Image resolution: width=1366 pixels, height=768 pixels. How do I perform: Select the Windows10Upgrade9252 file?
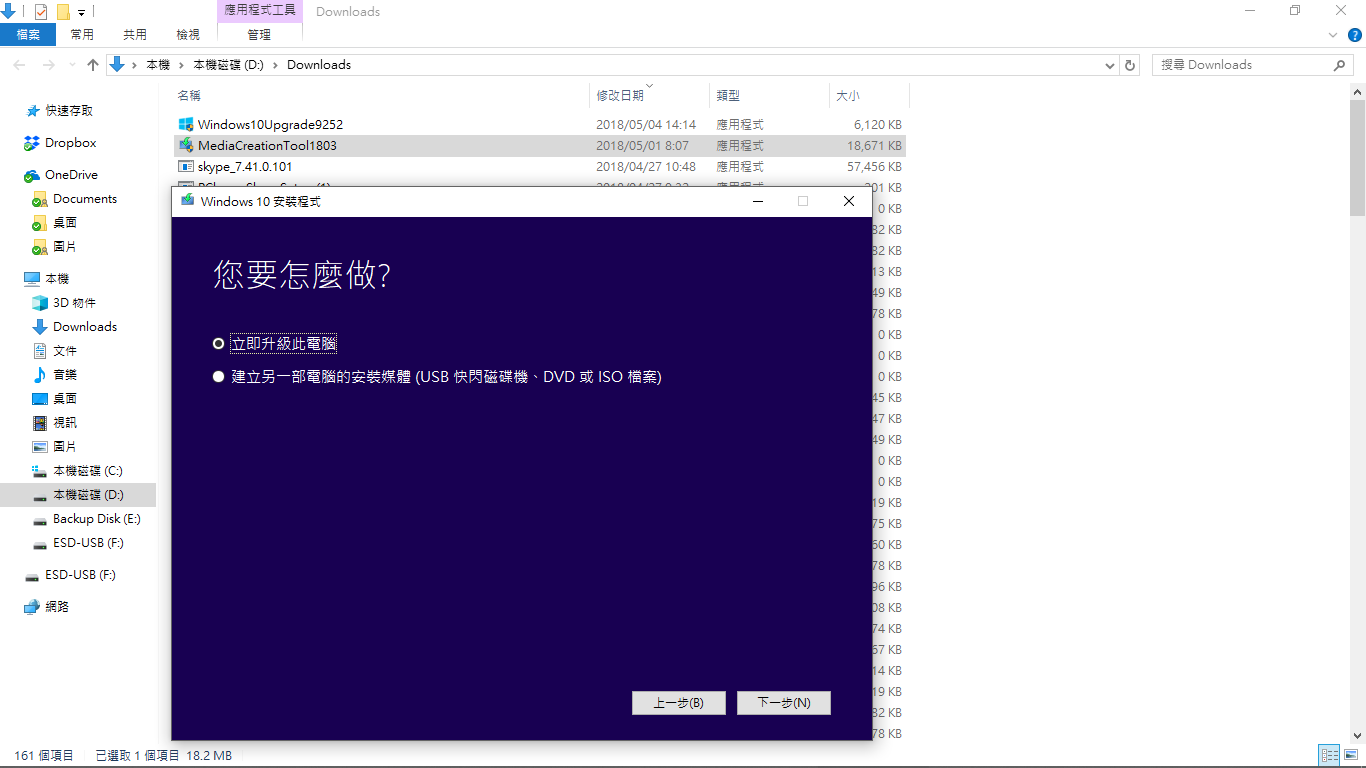pos(540,125)
